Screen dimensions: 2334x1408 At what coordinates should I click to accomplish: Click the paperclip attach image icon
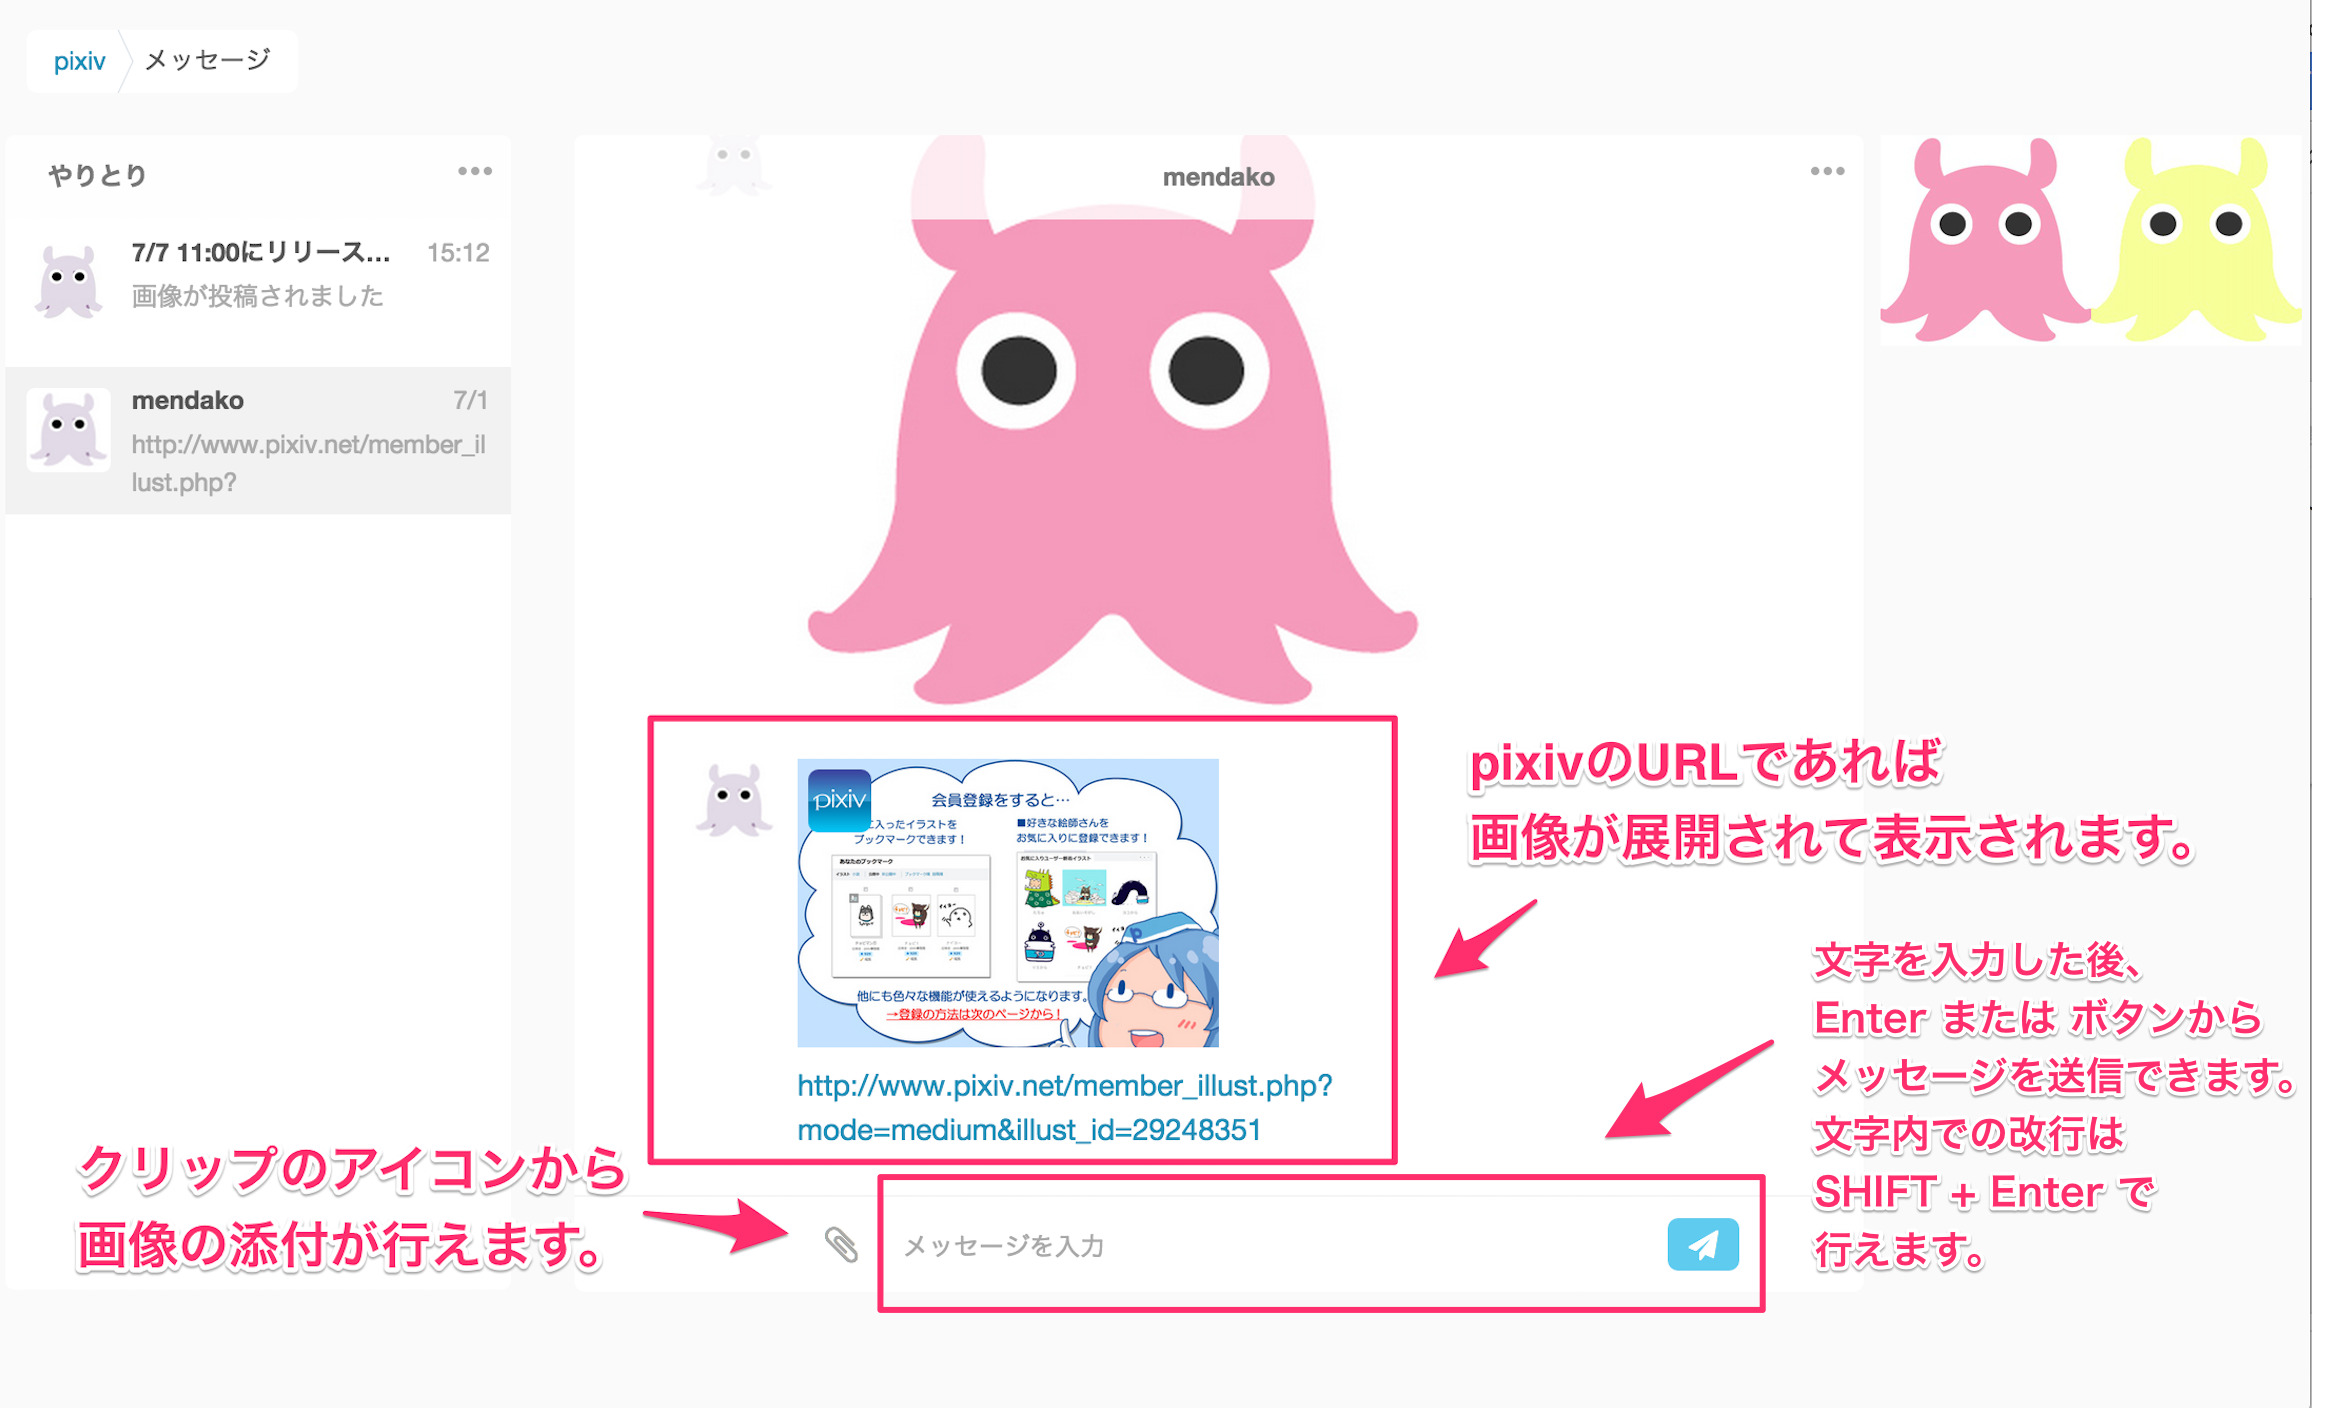[841, 1244]
